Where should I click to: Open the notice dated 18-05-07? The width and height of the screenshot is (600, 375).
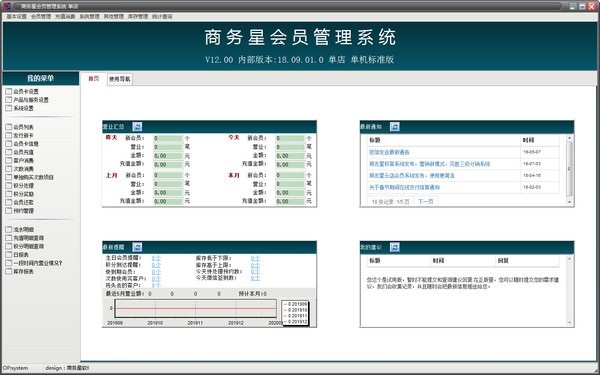(x=390, y=152)
